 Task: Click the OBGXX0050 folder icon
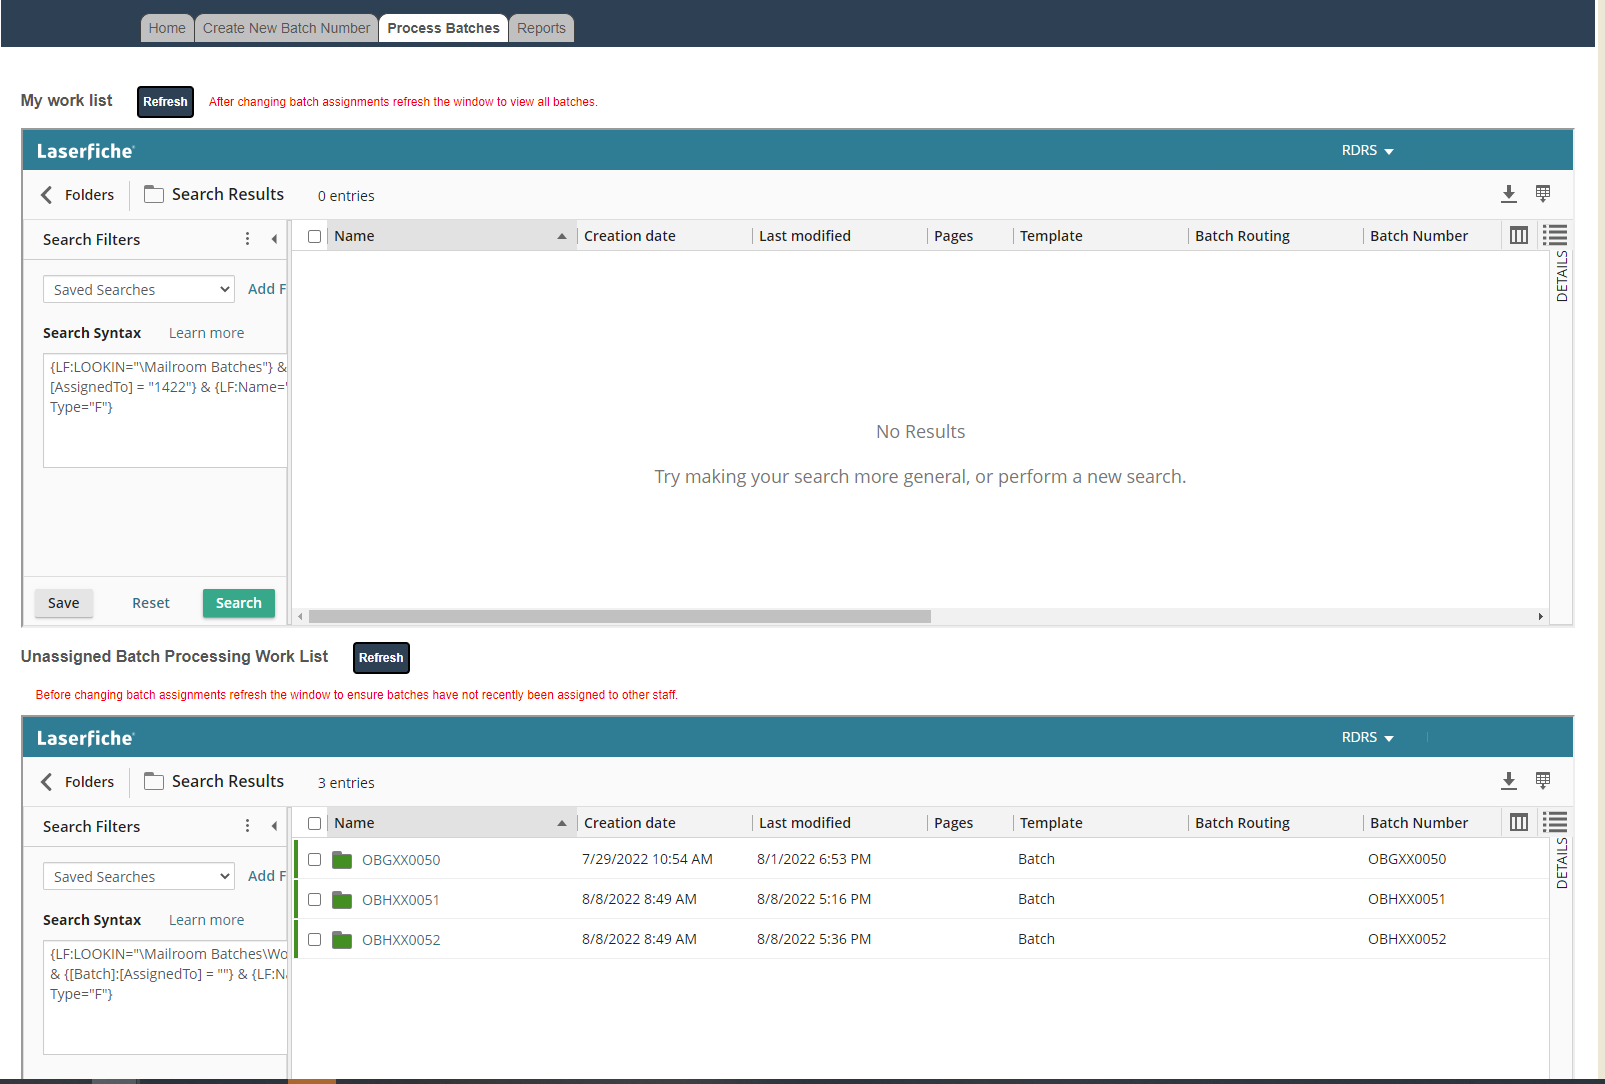click(342, 860)
